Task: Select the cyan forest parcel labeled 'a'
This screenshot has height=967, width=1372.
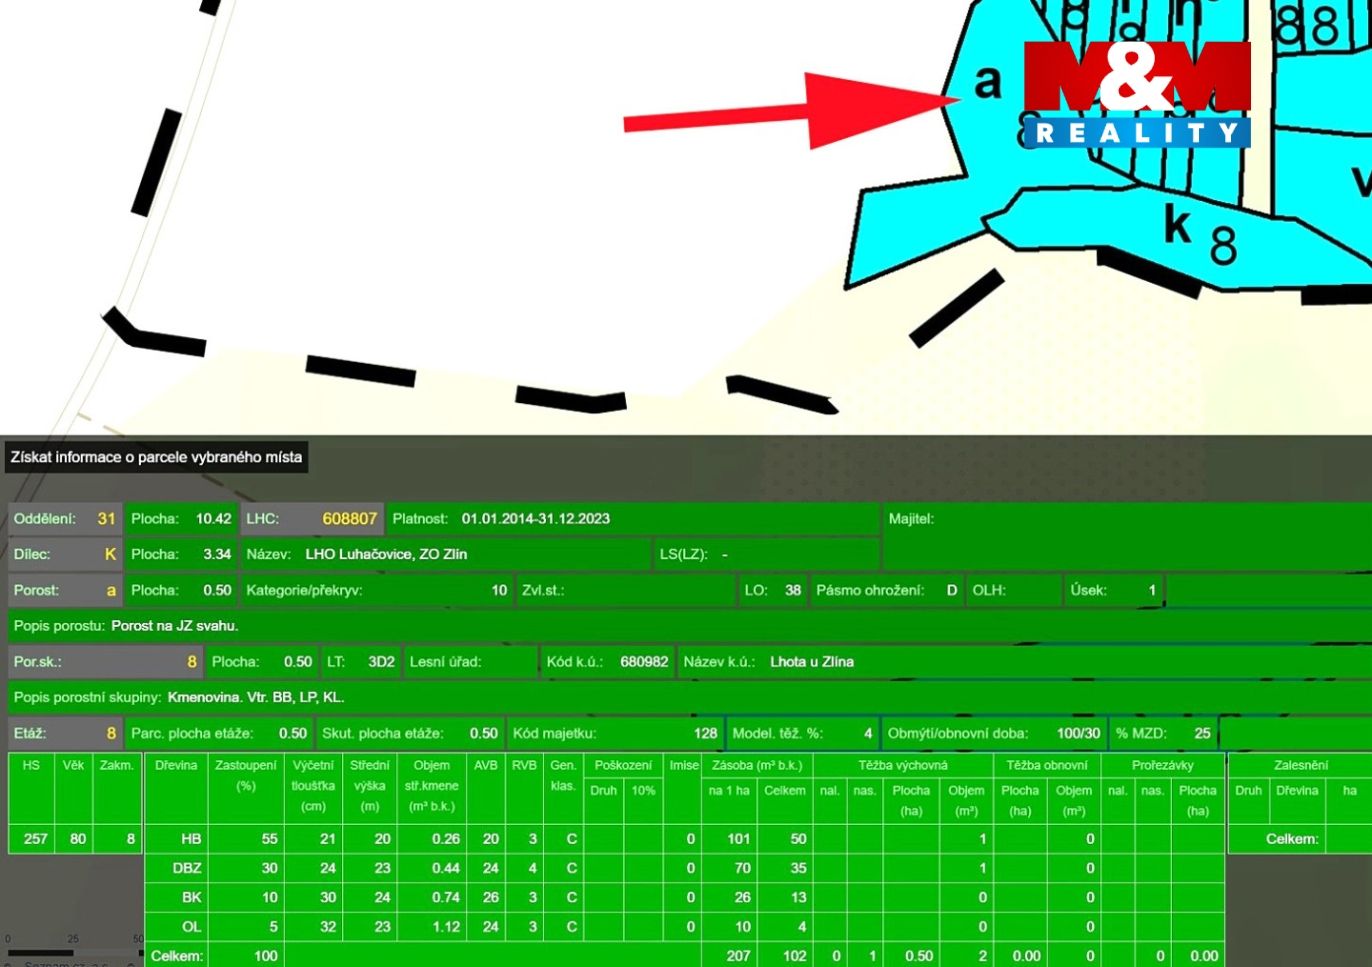Action: click(x=985, y=85)
